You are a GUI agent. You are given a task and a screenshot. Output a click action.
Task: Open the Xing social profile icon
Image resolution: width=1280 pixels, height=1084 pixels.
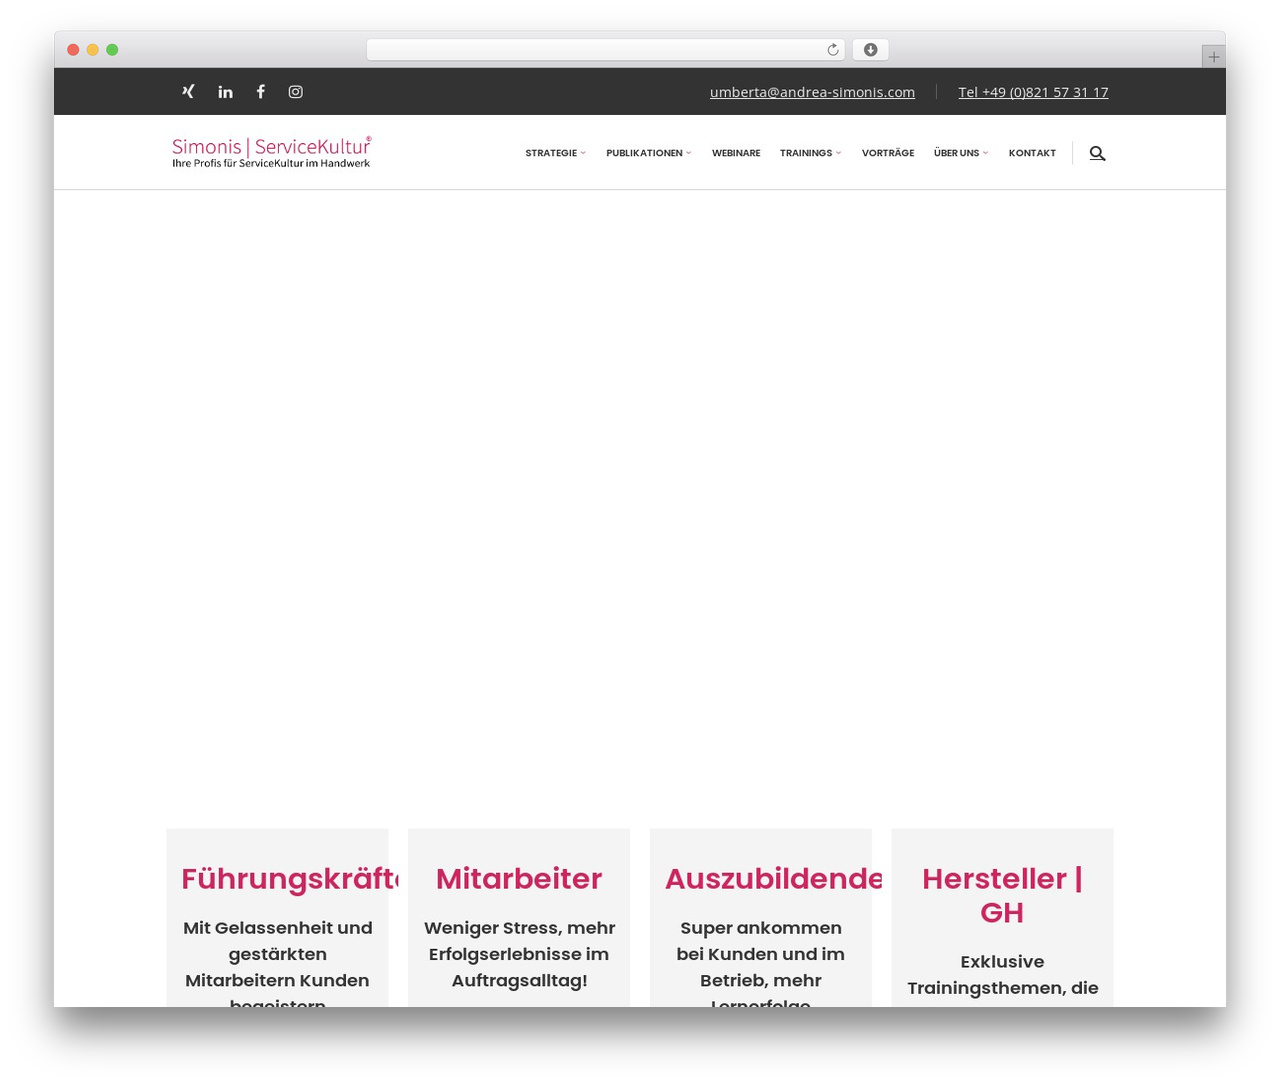[x=188, y=91]
